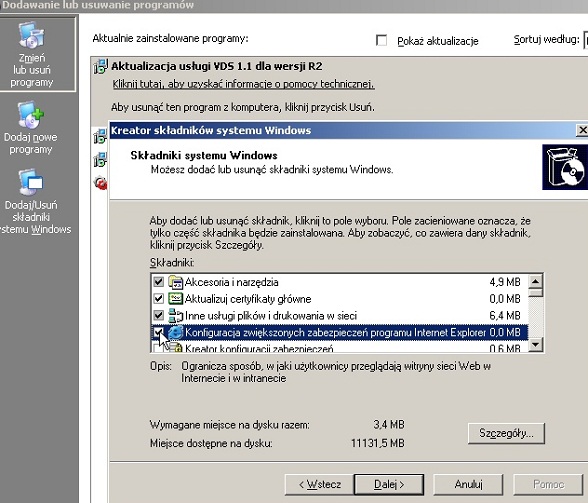Toggle the Internet Explorer enhanced security checkbox
Image resolution: width=588 pixels, height=503 pixels.
point(159,332)
